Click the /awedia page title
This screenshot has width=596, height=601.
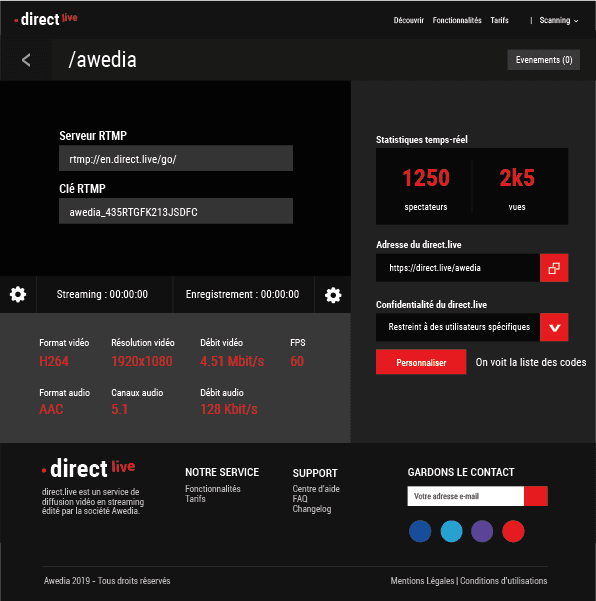tap(102, 60)
